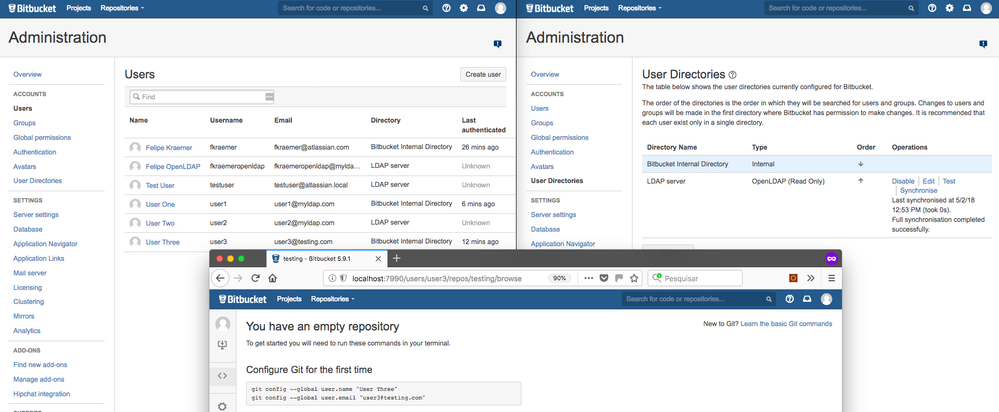Open search engine picker in Pesquisar box

click(656, 278)
